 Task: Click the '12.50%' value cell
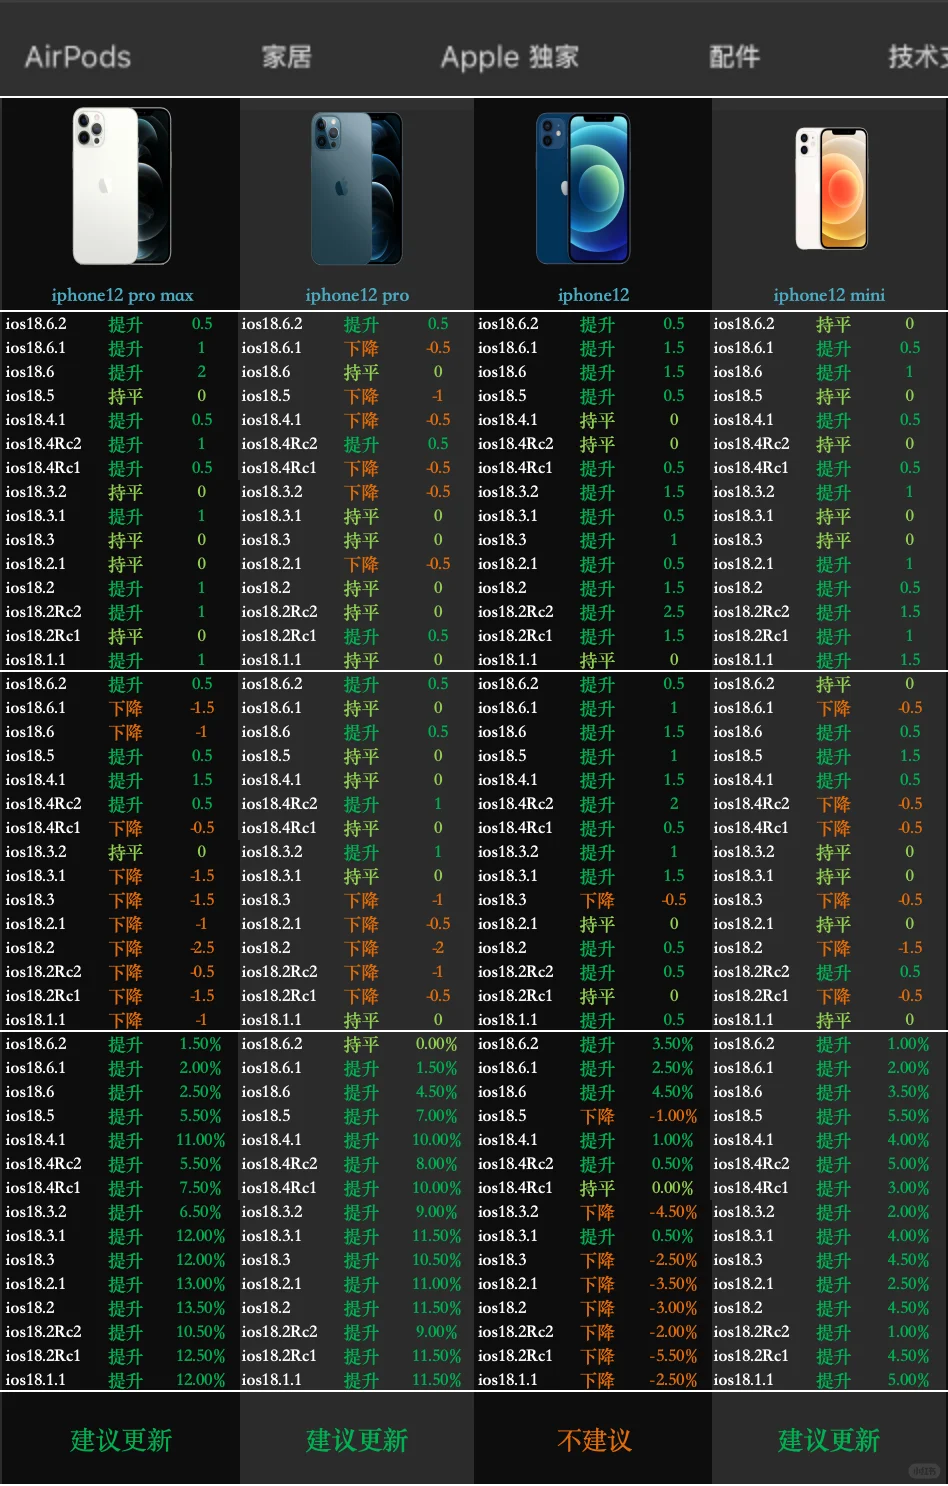pos(201,1356)
